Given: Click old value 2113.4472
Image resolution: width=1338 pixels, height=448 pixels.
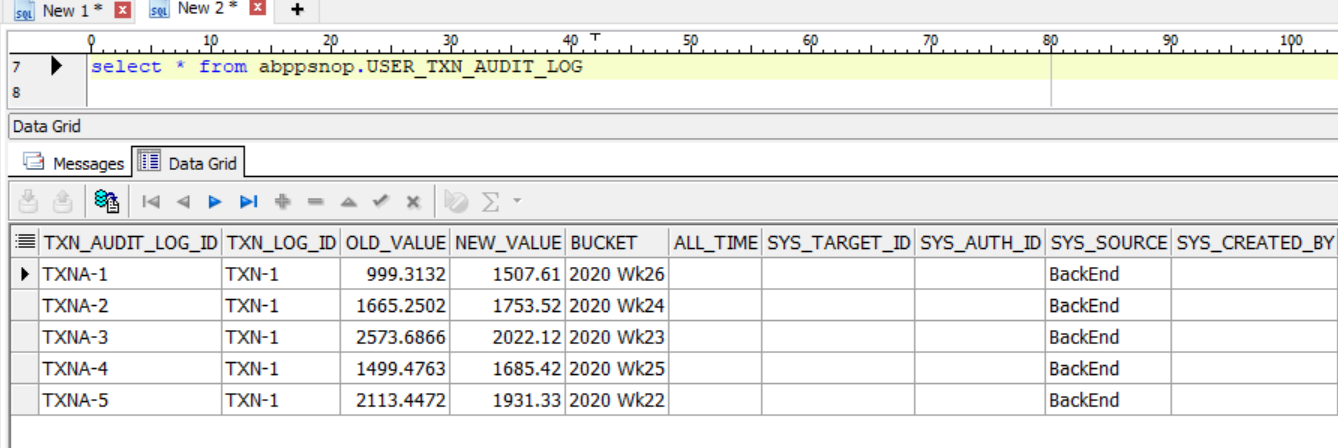Looking at the screenshot, I should [395, 400].
